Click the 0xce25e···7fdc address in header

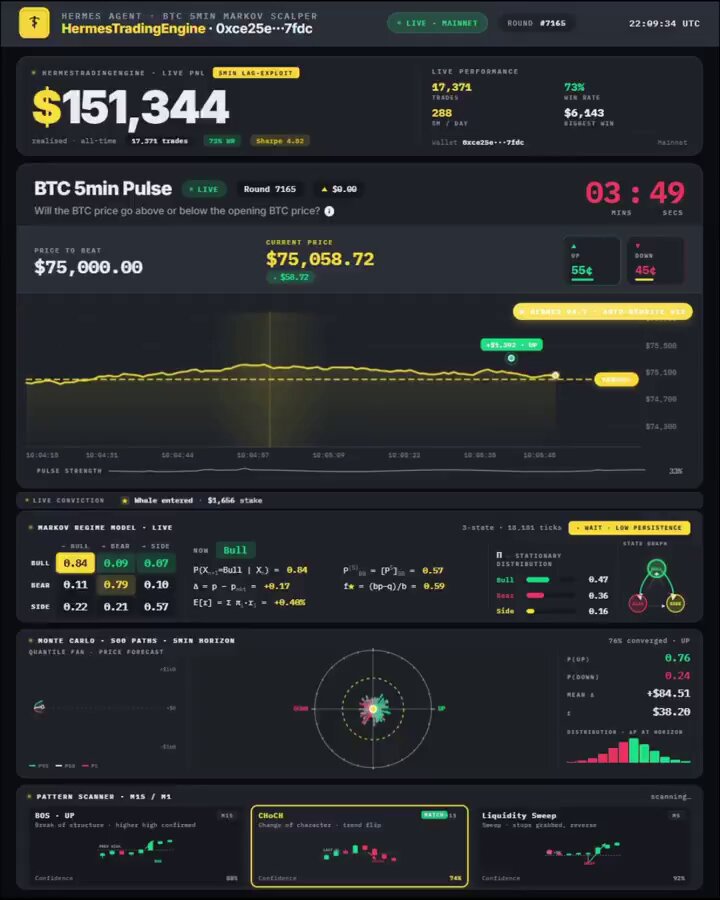coord(264,29)
